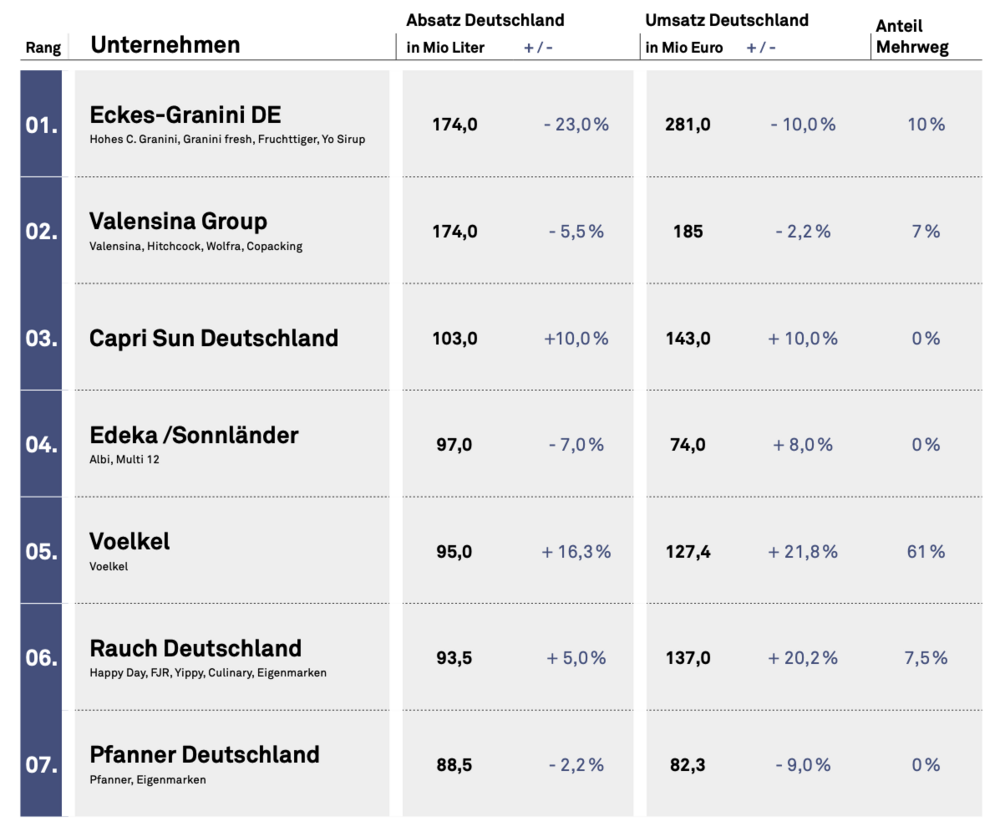This screenshot has width=1000, height=822.
Task: Select the Valensina Group company name
Action: coord(178,221)
